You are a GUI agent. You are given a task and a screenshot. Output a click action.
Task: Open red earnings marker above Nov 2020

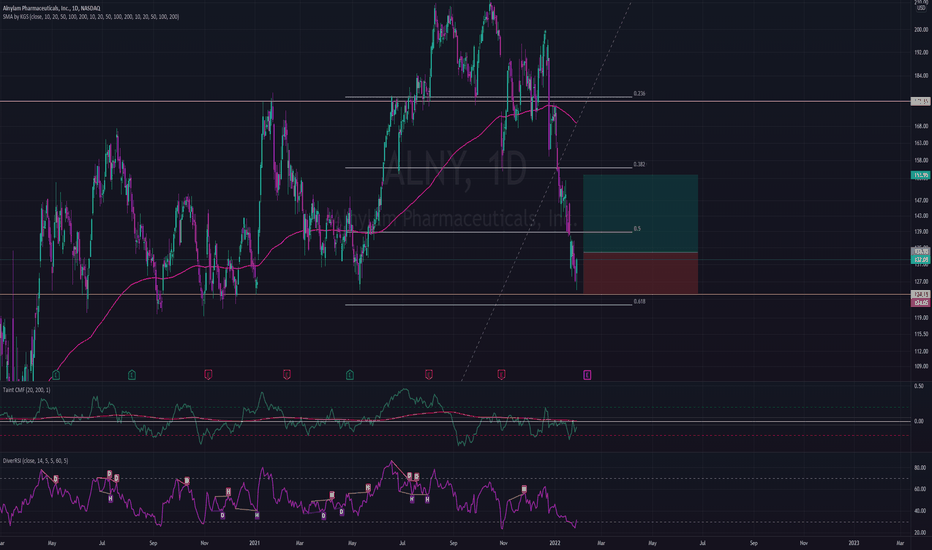point(208,375)
